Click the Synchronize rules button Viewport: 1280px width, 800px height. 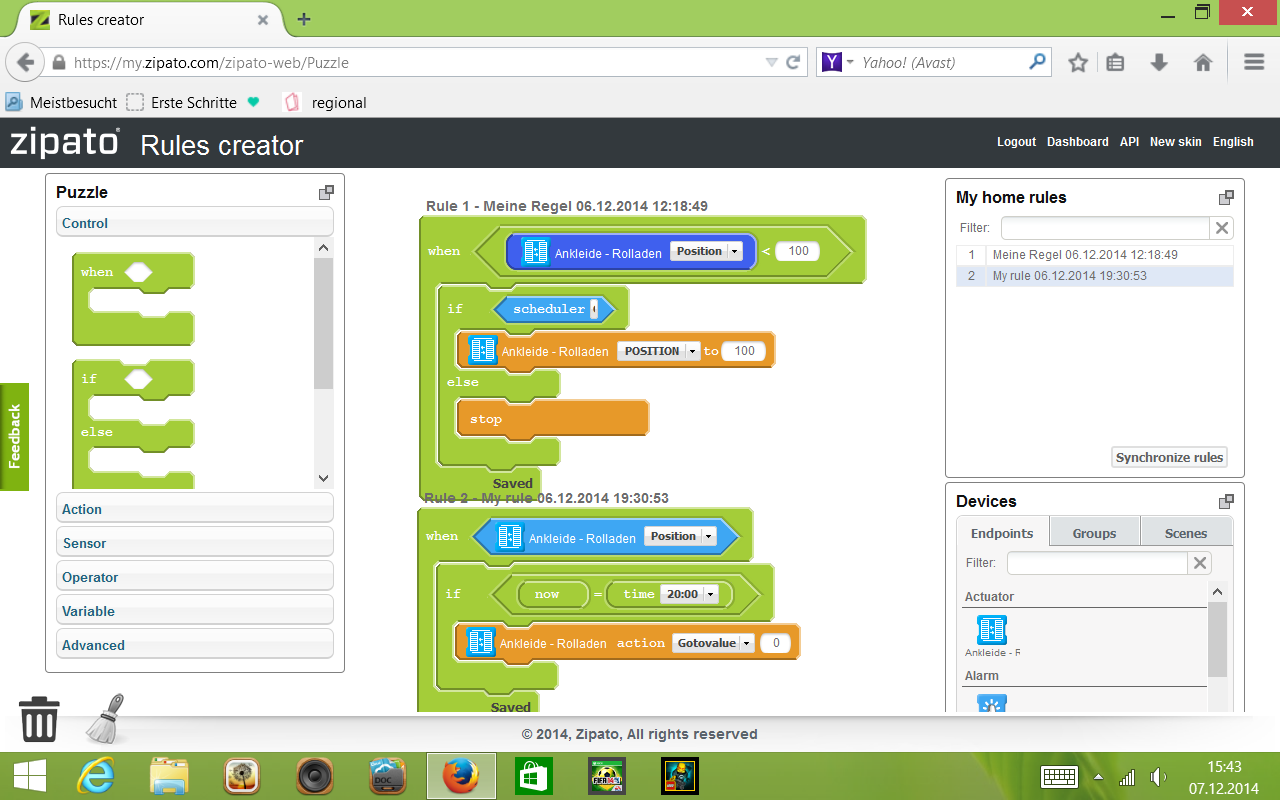1169,457
